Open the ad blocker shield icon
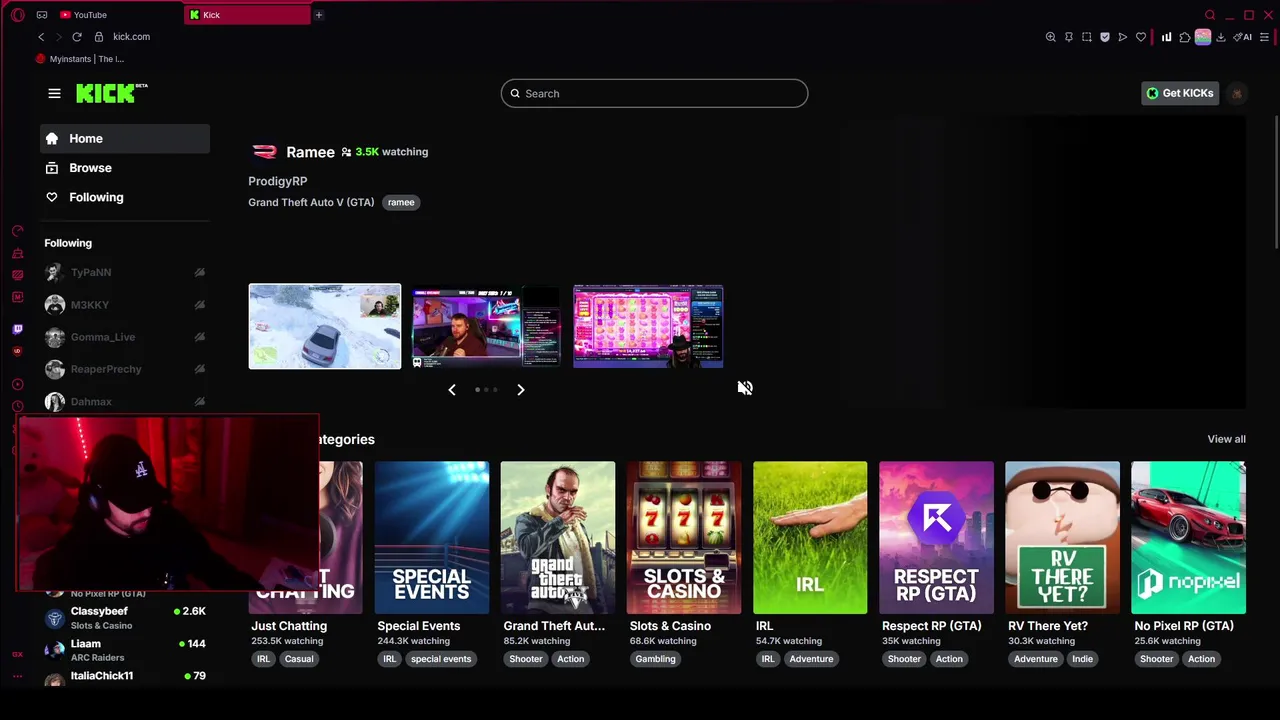This screenshot has width=1280, height=720. click(1104, 37)
